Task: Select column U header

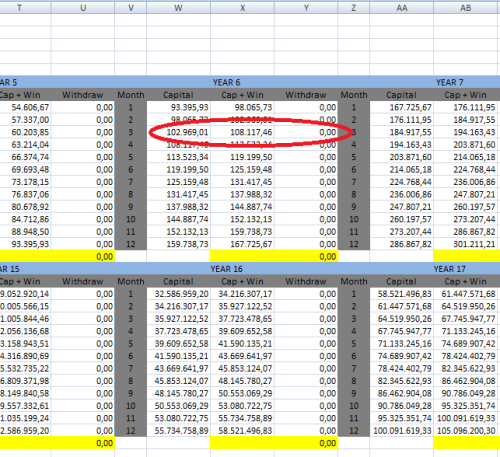Action: (83, 8)
